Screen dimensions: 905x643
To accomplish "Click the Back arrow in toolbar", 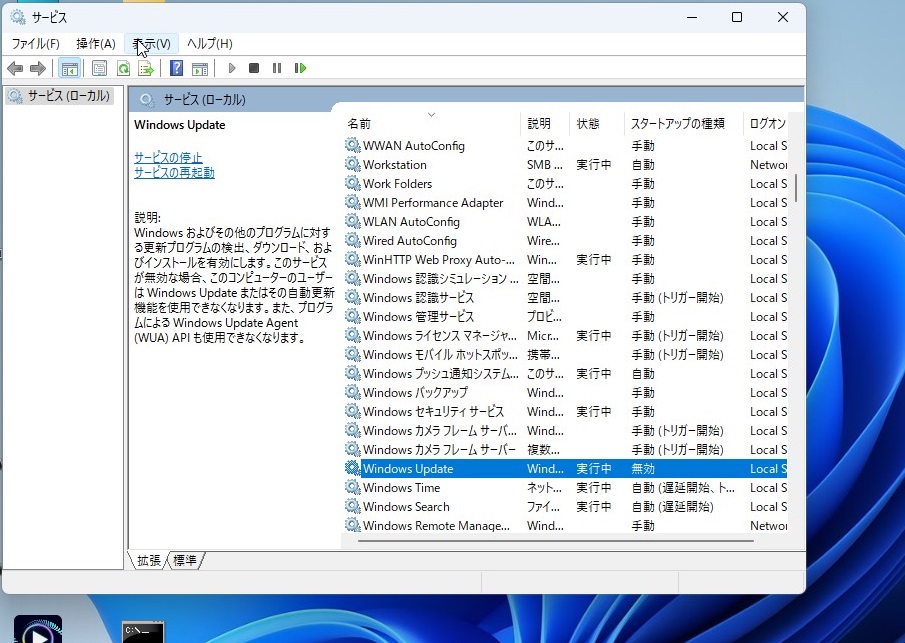I will [x=15, y=68].
